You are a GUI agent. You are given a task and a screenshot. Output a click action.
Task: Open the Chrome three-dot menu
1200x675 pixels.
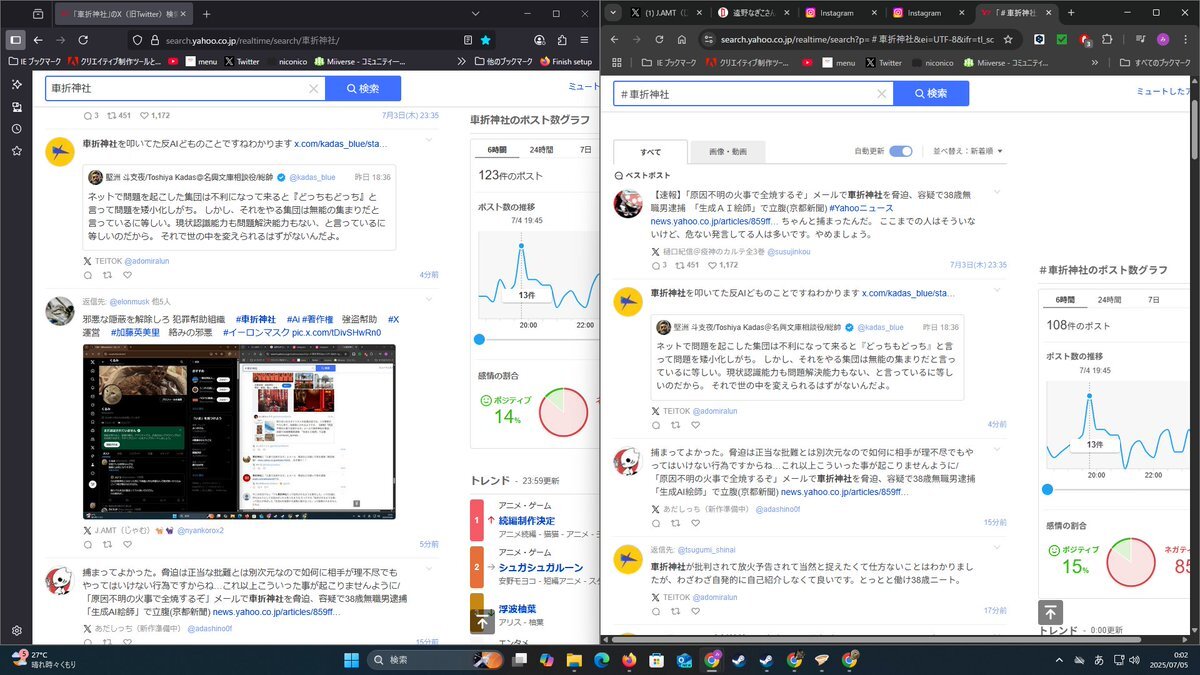(x=1185, y=39)
